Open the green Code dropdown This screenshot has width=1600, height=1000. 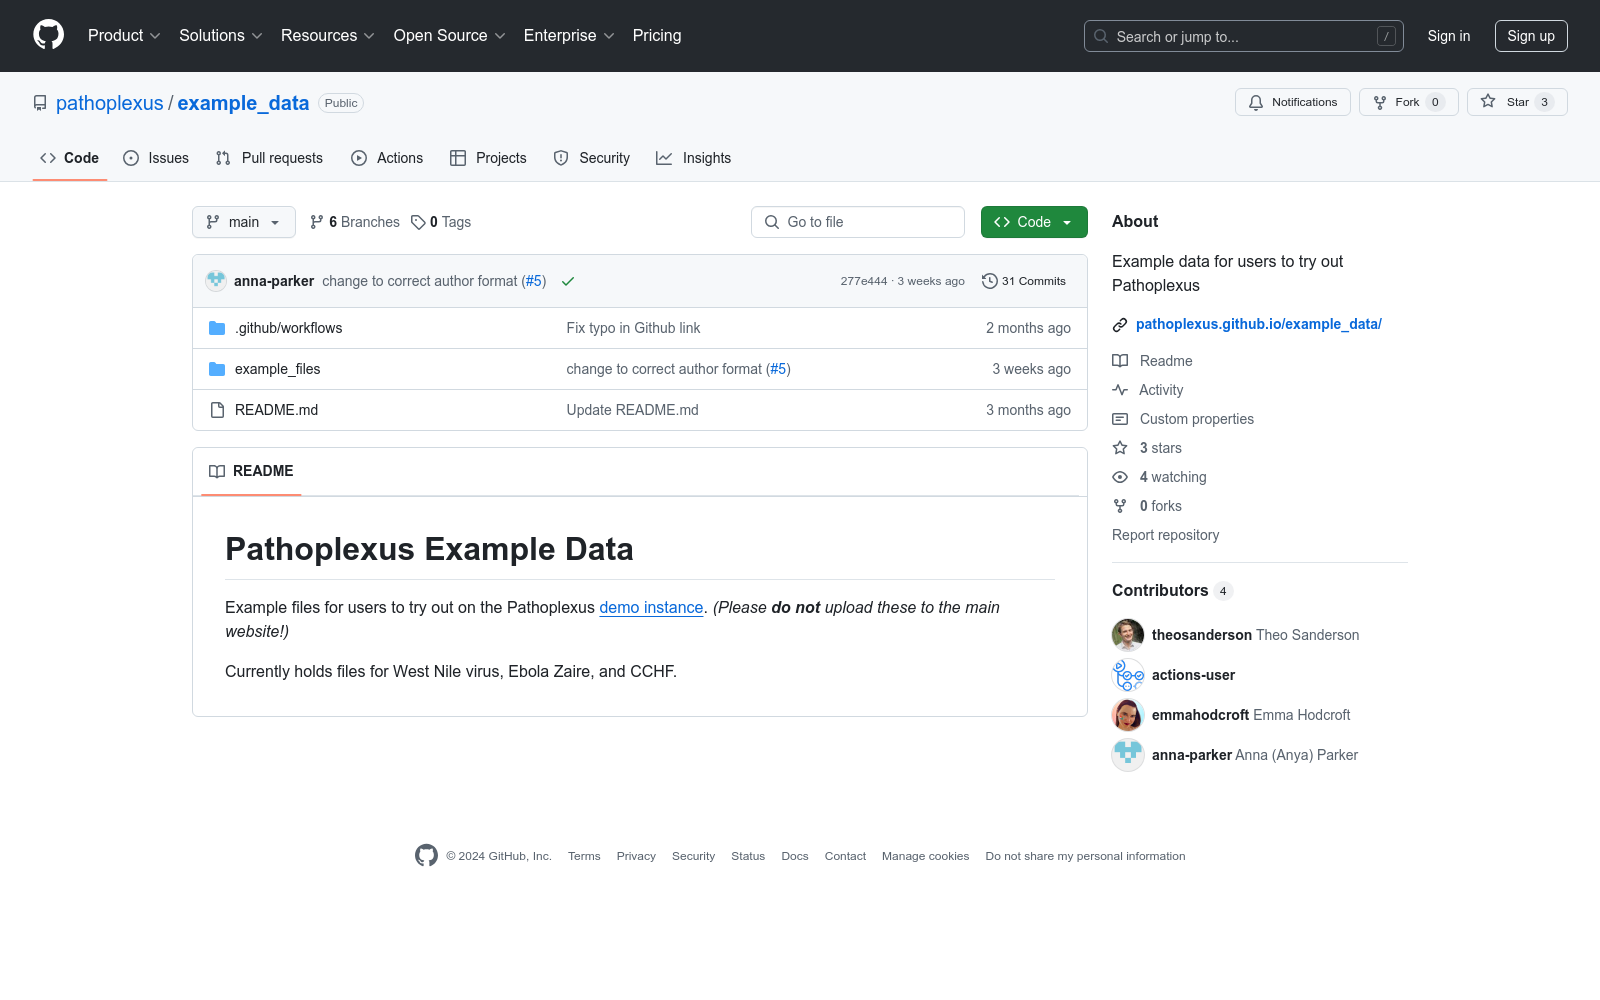(x=1034, y=222)
